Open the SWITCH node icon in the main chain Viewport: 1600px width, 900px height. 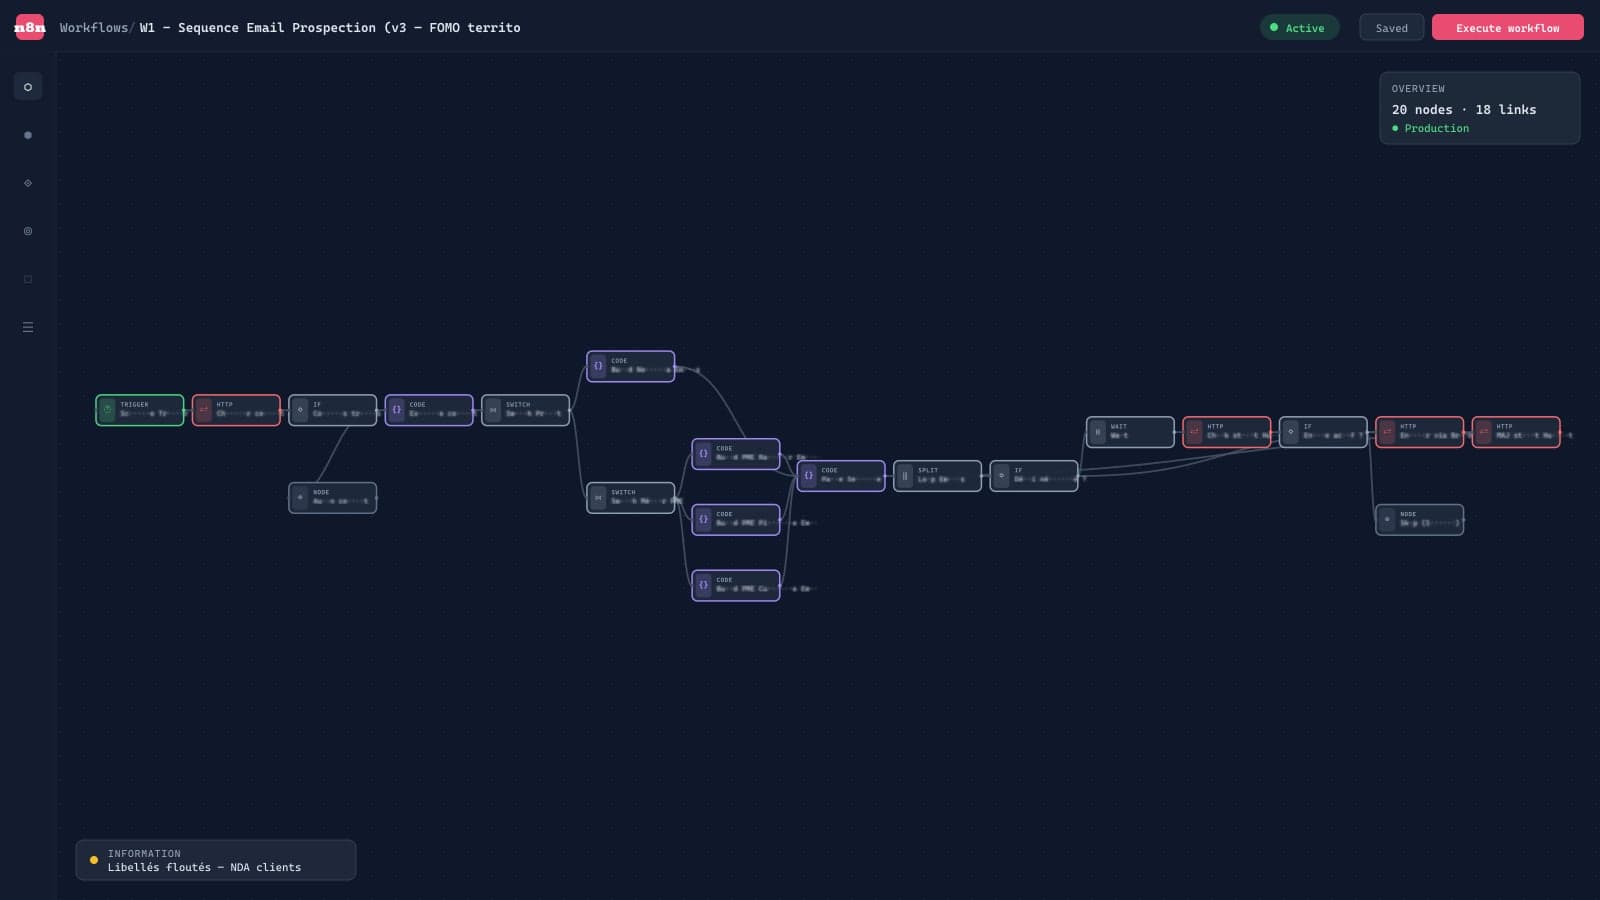(x=494, y=410)
